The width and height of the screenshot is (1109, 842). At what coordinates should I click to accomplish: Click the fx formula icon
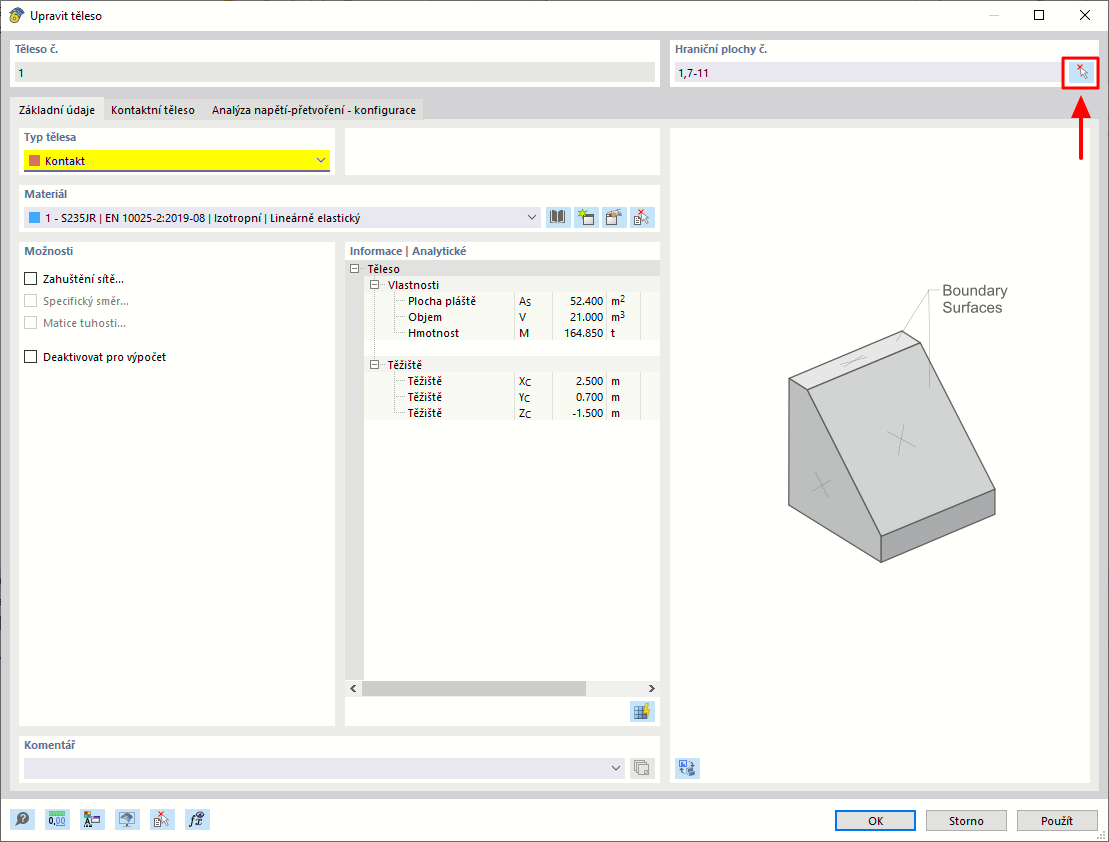point(197,819)
